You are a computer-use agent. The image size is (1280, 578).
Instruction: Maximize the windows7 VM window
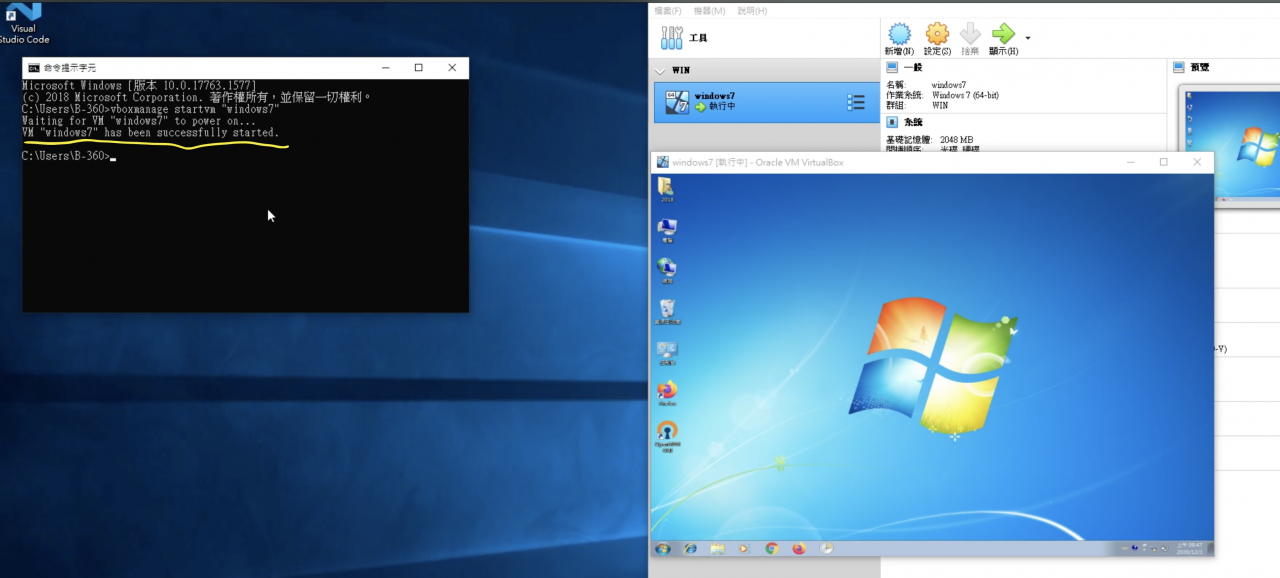(x=1163, y=162)
